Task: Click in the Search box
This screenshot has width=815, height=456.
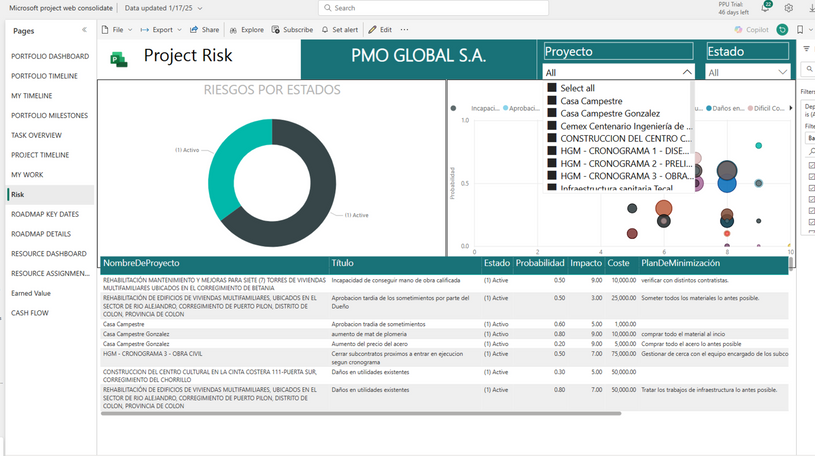Action: click(433, 8)
